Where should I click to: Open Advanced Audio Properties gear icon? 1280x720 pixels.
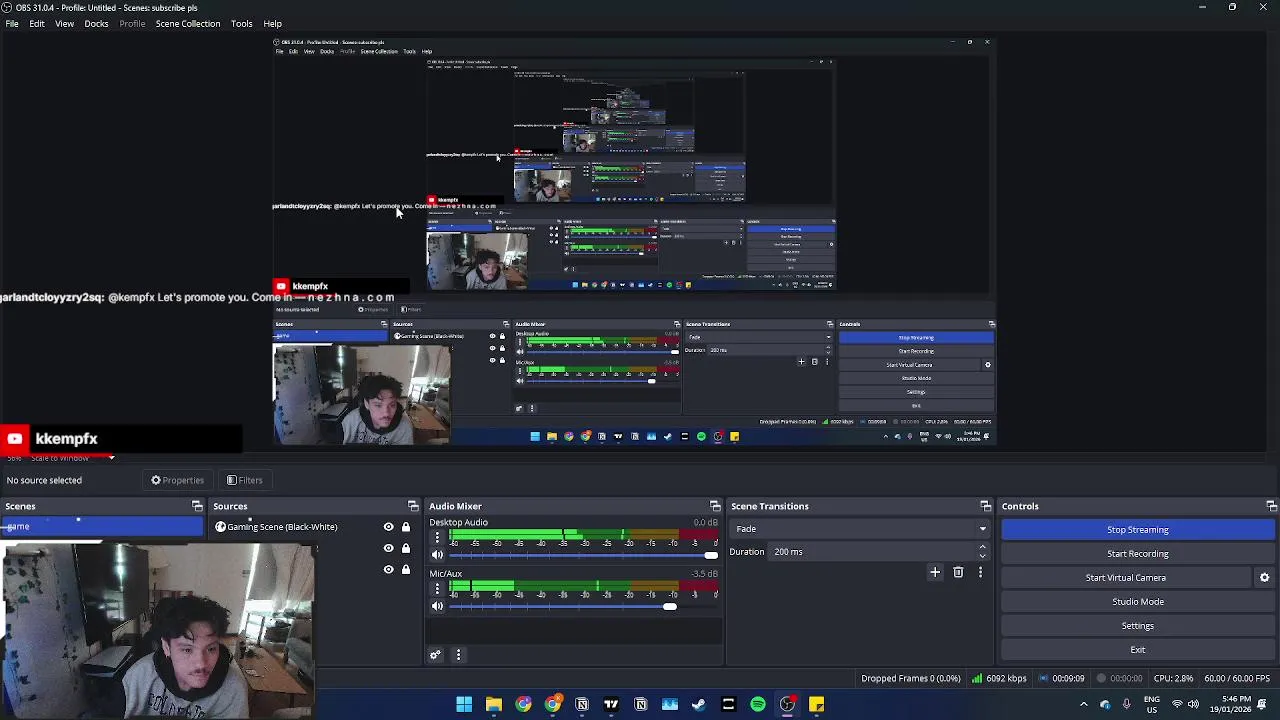pos(435,655)
